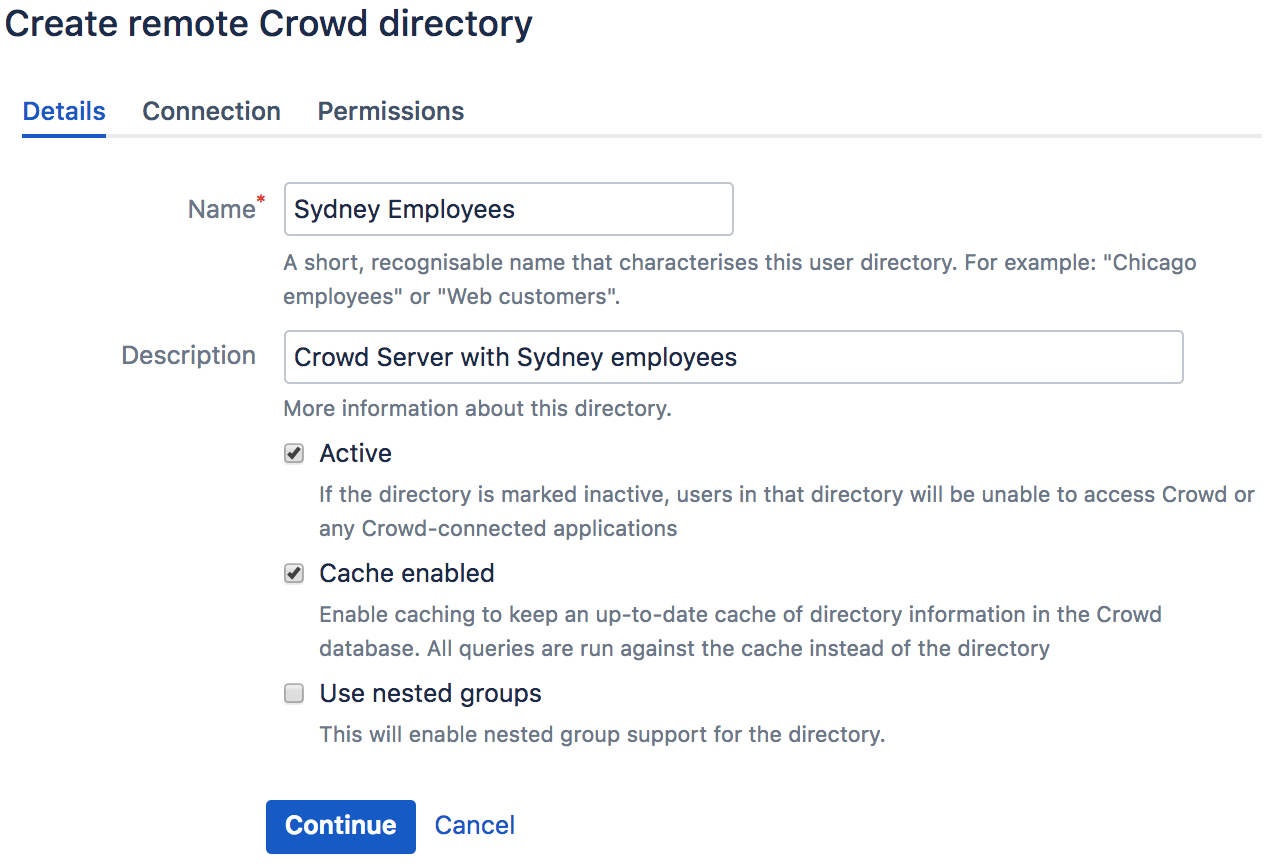Click the "Name" field label
Image resolution: width=1270 pixels, height=866 pixels.
[221, 209]
